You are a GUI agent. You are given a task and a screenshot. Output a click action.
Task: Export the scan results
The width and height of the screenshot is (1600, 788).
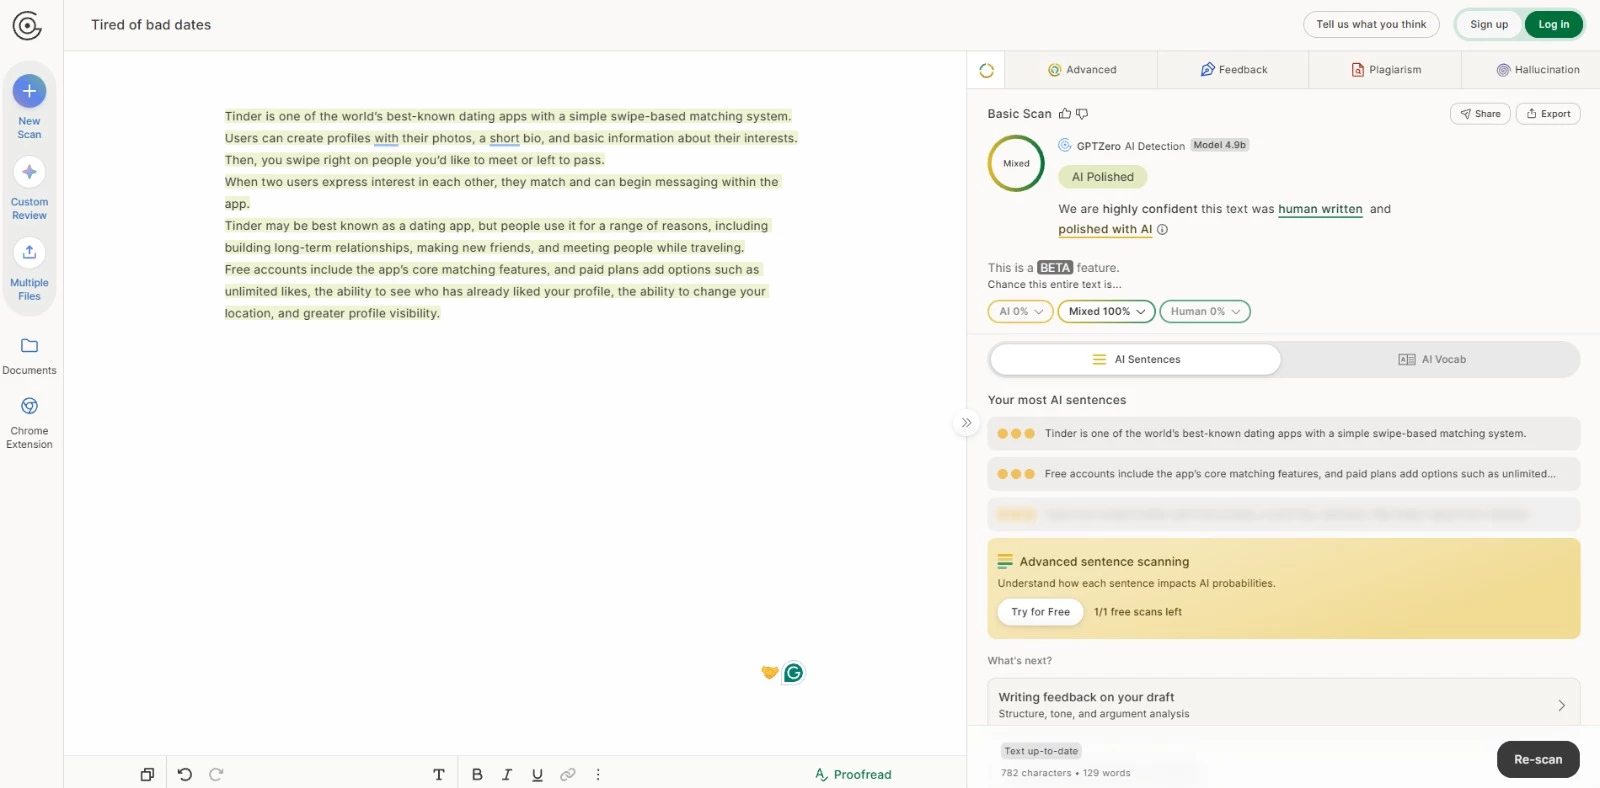[x=1548, y=114]
